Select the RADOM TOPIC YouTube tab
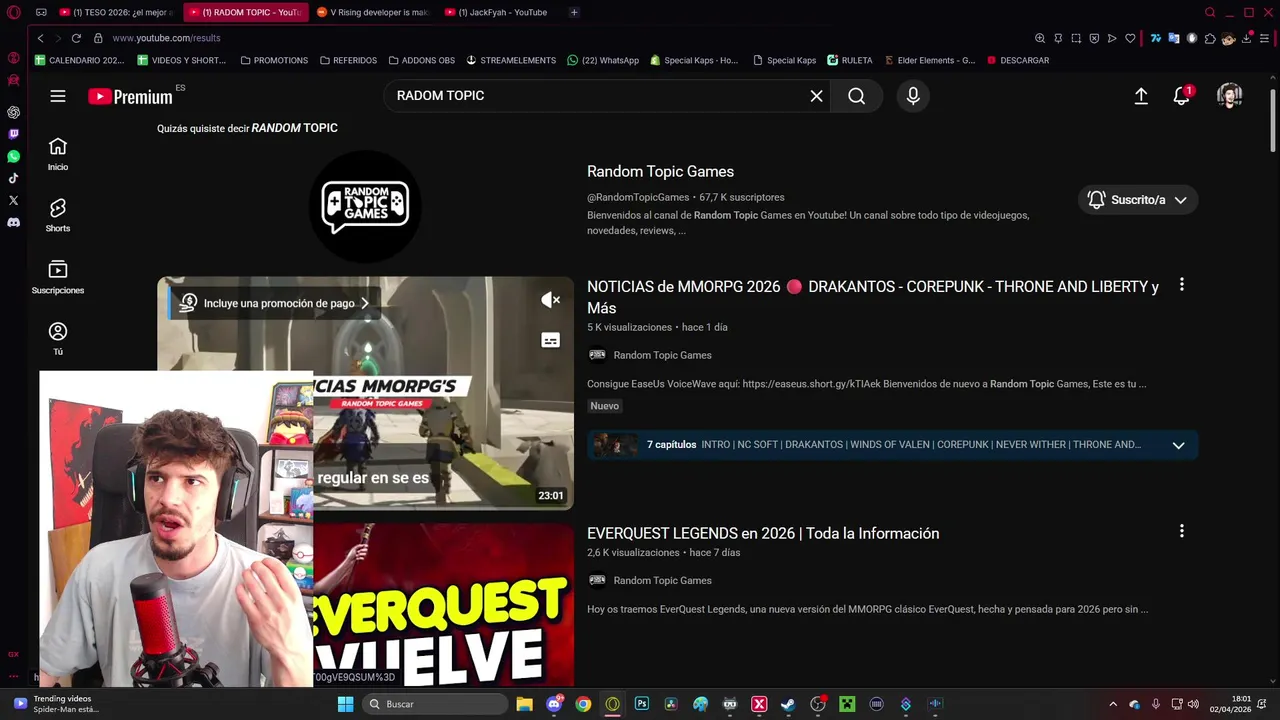The height and width of the screenshot is (720, 1280). pyautogui.click(x=245, y=12)
